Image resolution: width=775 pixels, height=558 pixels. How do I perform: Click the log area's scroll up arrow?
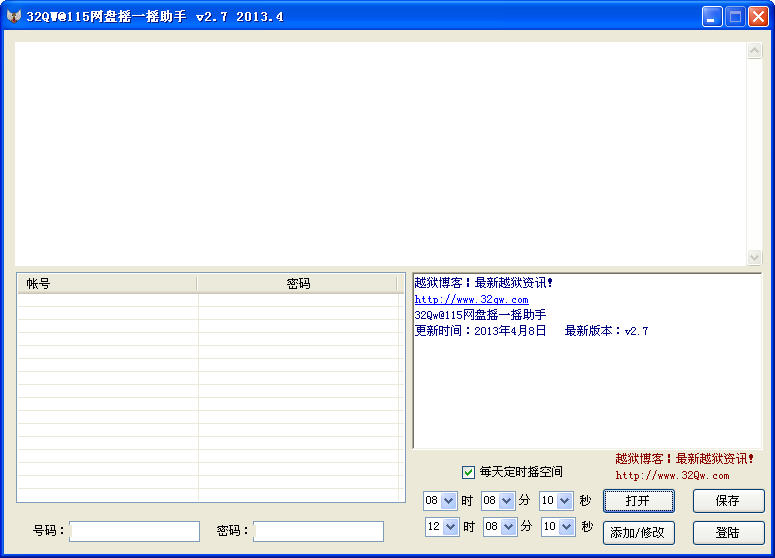(x=755, y=52)
